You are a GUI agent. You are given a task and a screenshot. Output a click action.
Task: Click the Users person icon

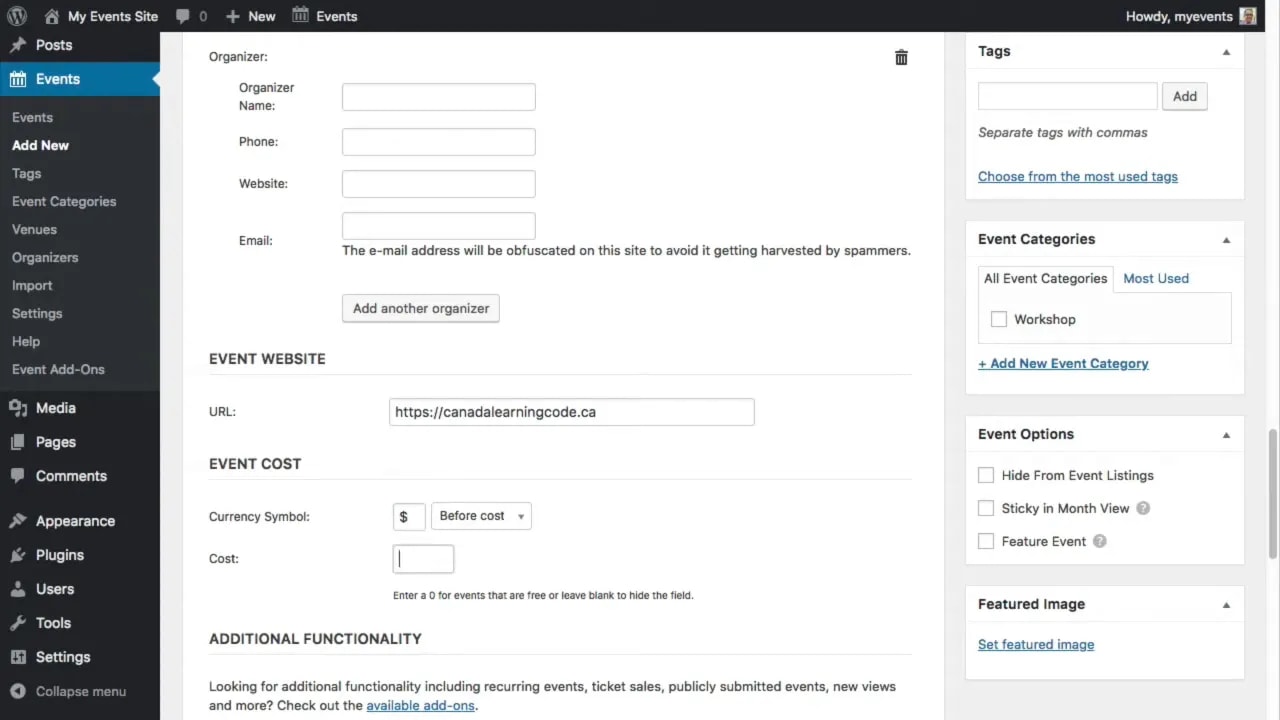tap(18, 589)
